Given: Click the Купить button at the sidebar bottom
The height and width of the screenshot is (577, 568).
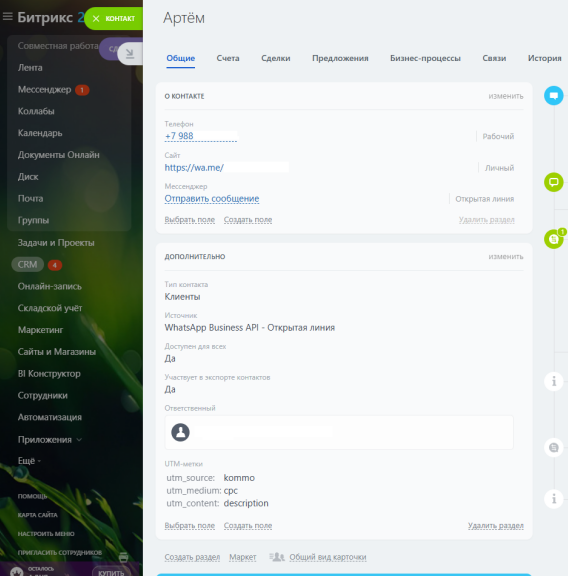Looking at the screenshot, I should click(x=111, y=573).
